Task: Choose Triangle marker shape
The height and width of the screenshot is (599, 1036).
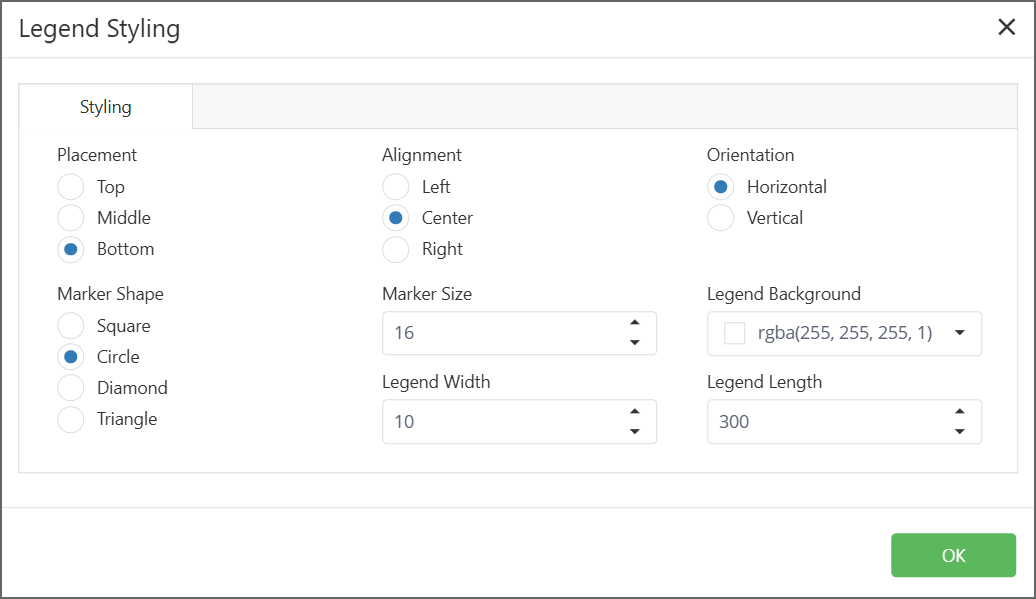Action: click(71, 419)
